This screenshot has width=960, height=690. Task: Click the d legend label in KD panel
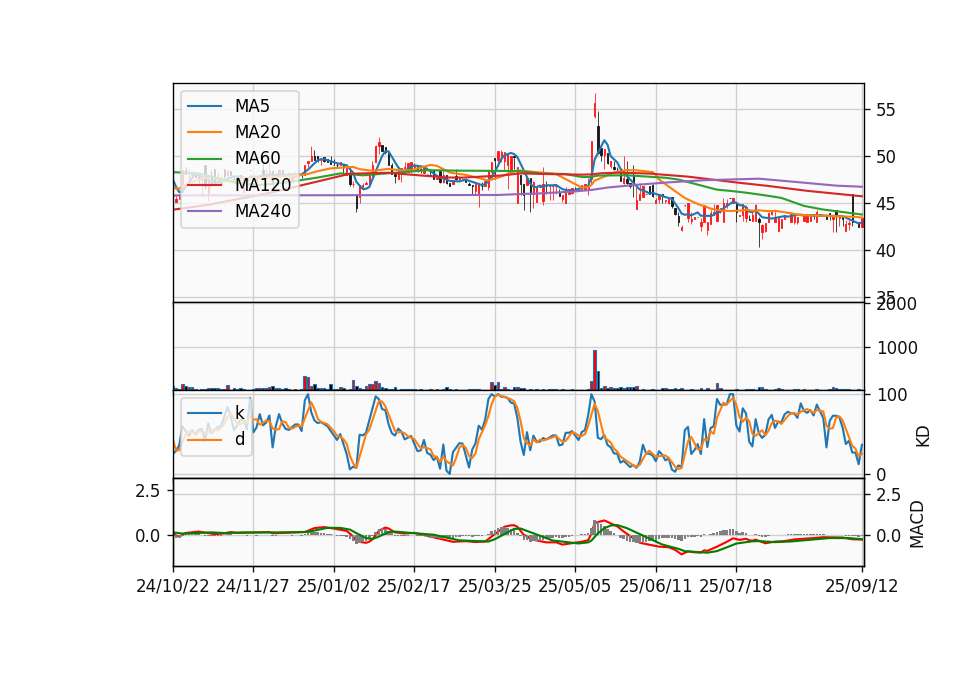click(240, 439)
